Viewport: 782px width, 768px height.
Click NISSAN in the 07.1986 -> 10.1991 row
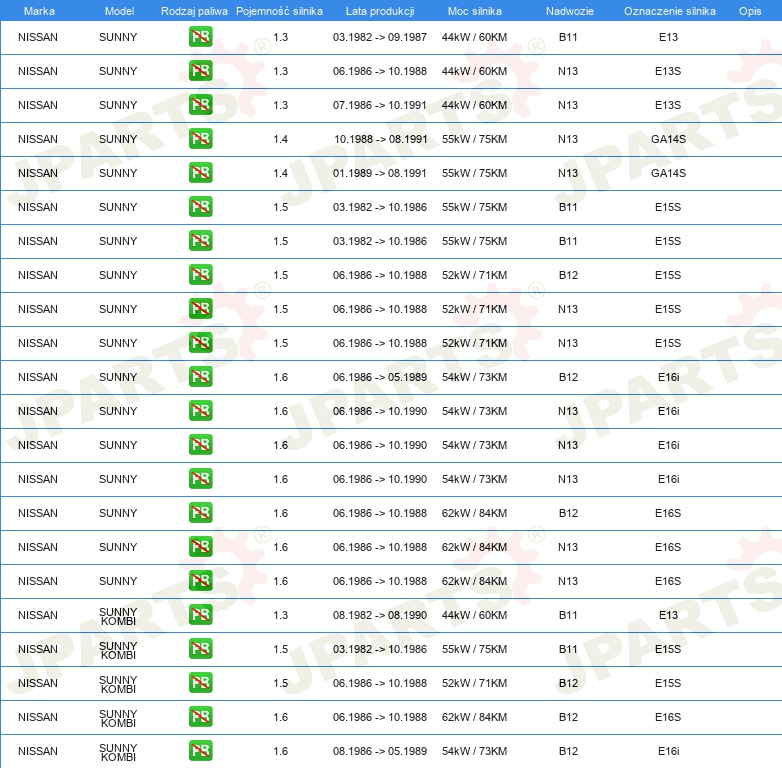38,105
